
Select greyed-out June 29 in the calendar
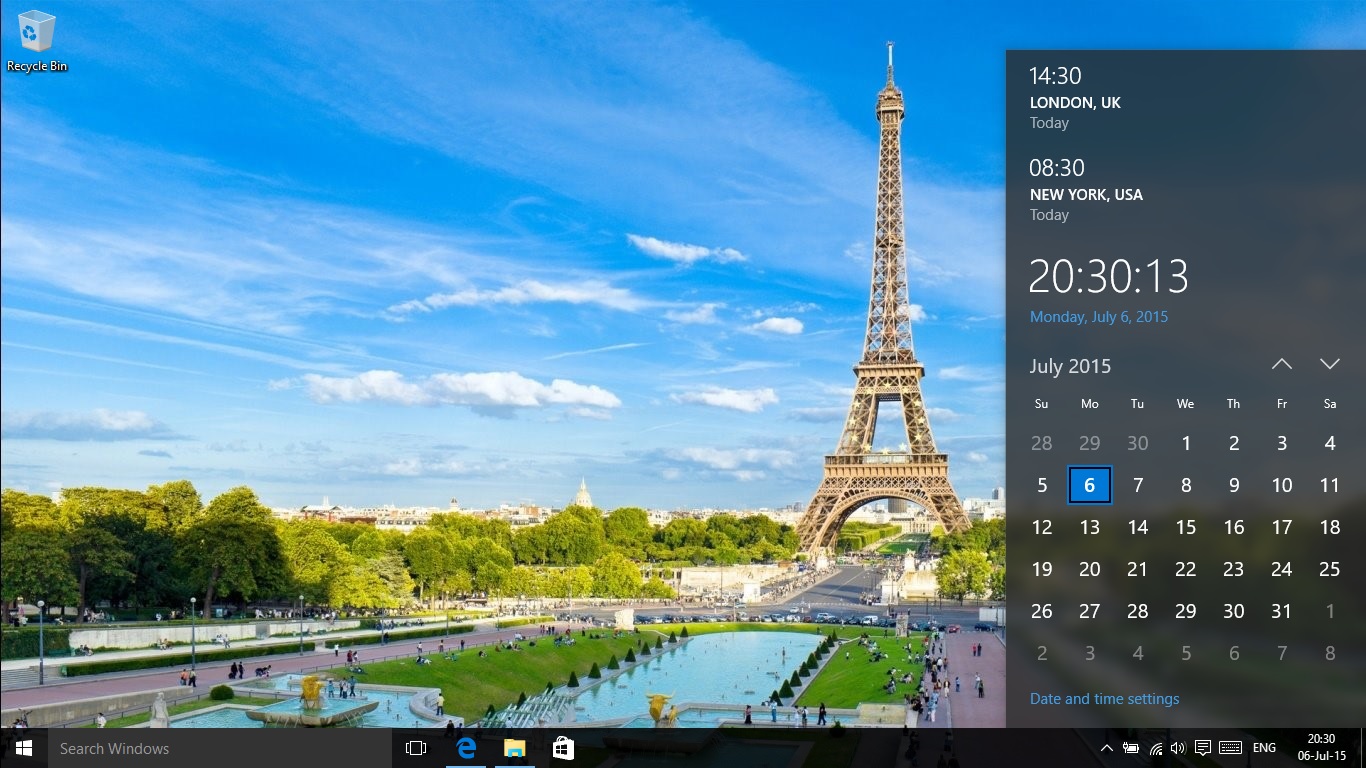(1090, 443)
